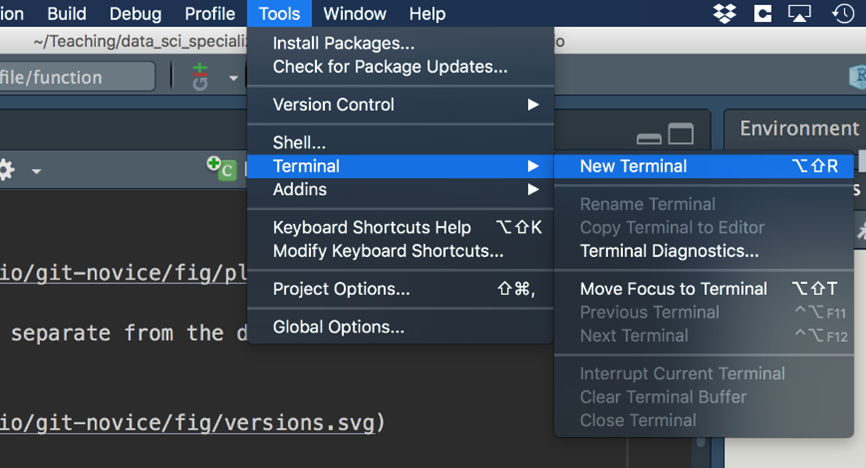This screenshot has height=468, width=866.
Task: Open the Profile menu
Action: point(210,14)
